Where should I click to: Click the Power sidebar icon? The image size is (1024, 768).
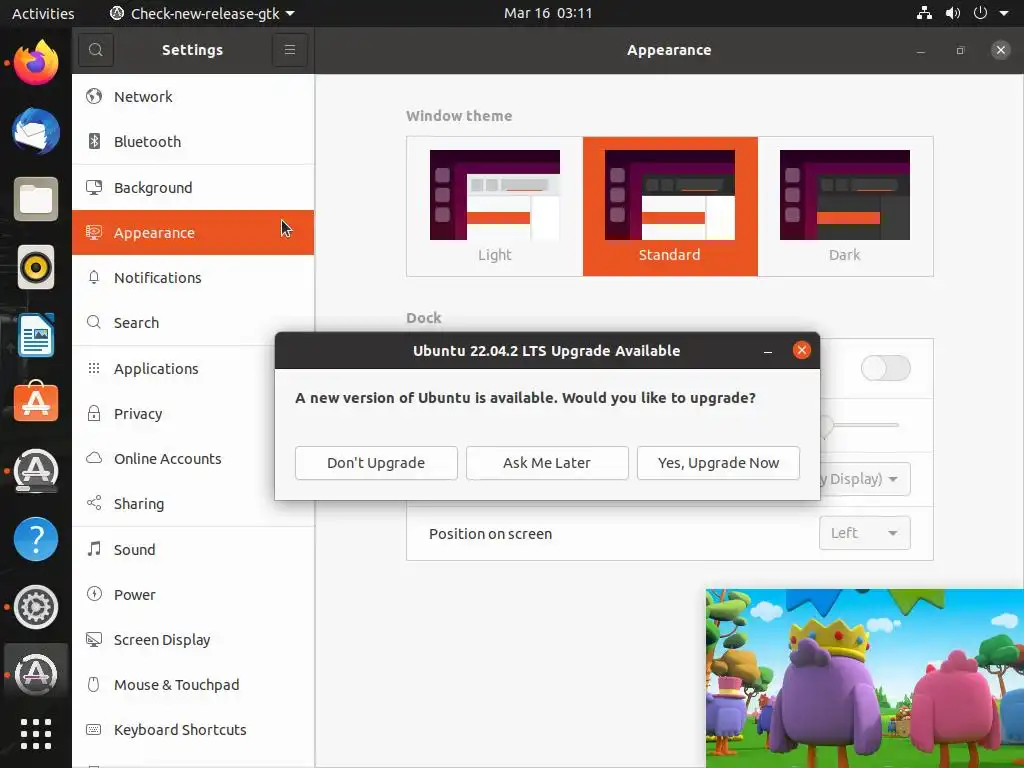[x=94, y=594]
